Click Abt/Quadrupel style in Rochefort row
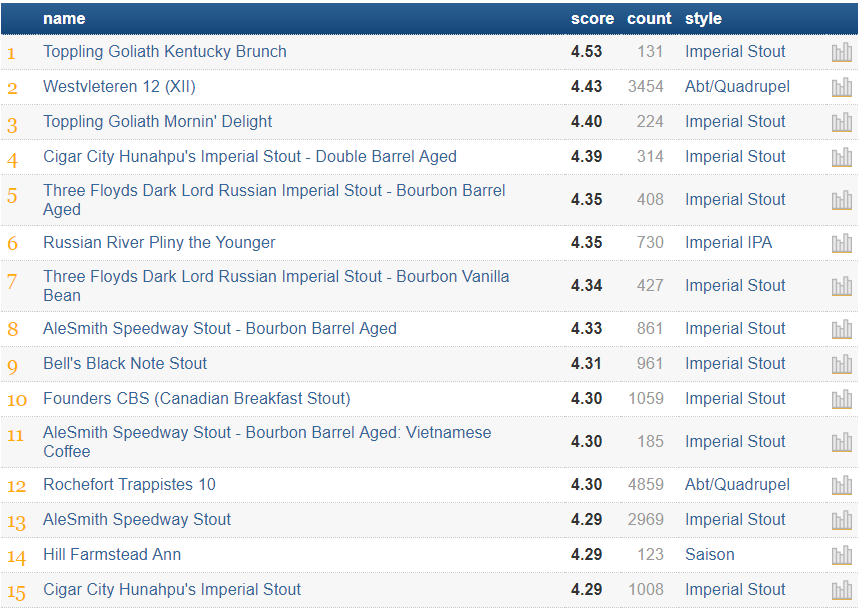The image size is (866, 611). tap(737, 484)
